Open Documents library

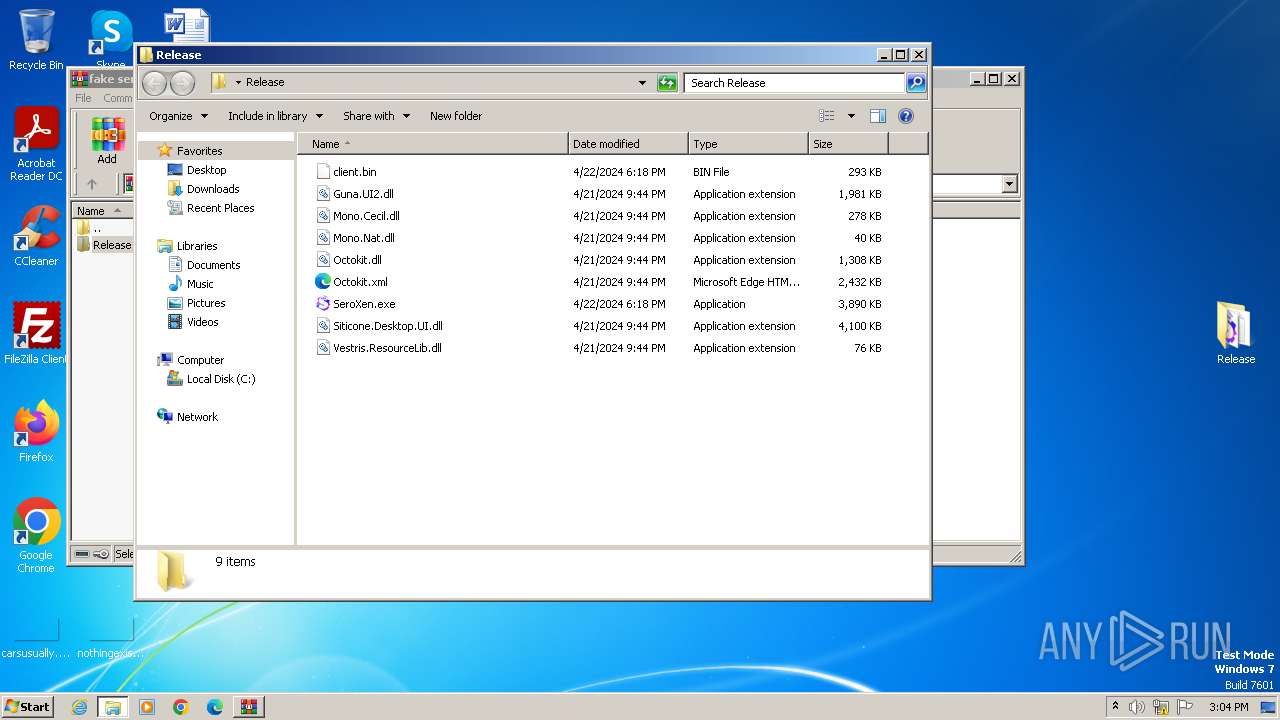[213, 265]
